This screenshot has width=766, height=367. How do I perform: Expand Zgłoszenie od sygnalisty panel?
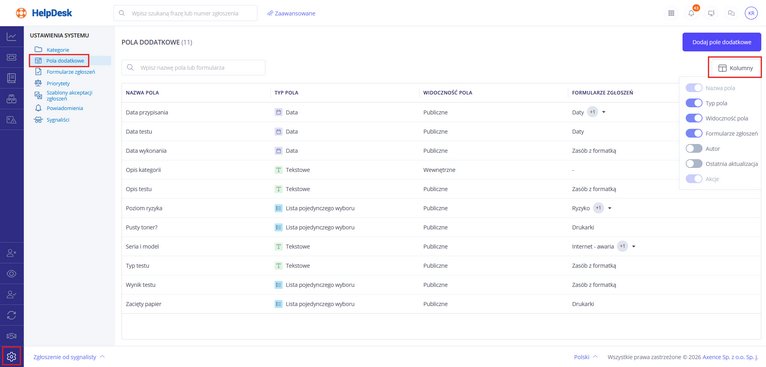[69, 357]
